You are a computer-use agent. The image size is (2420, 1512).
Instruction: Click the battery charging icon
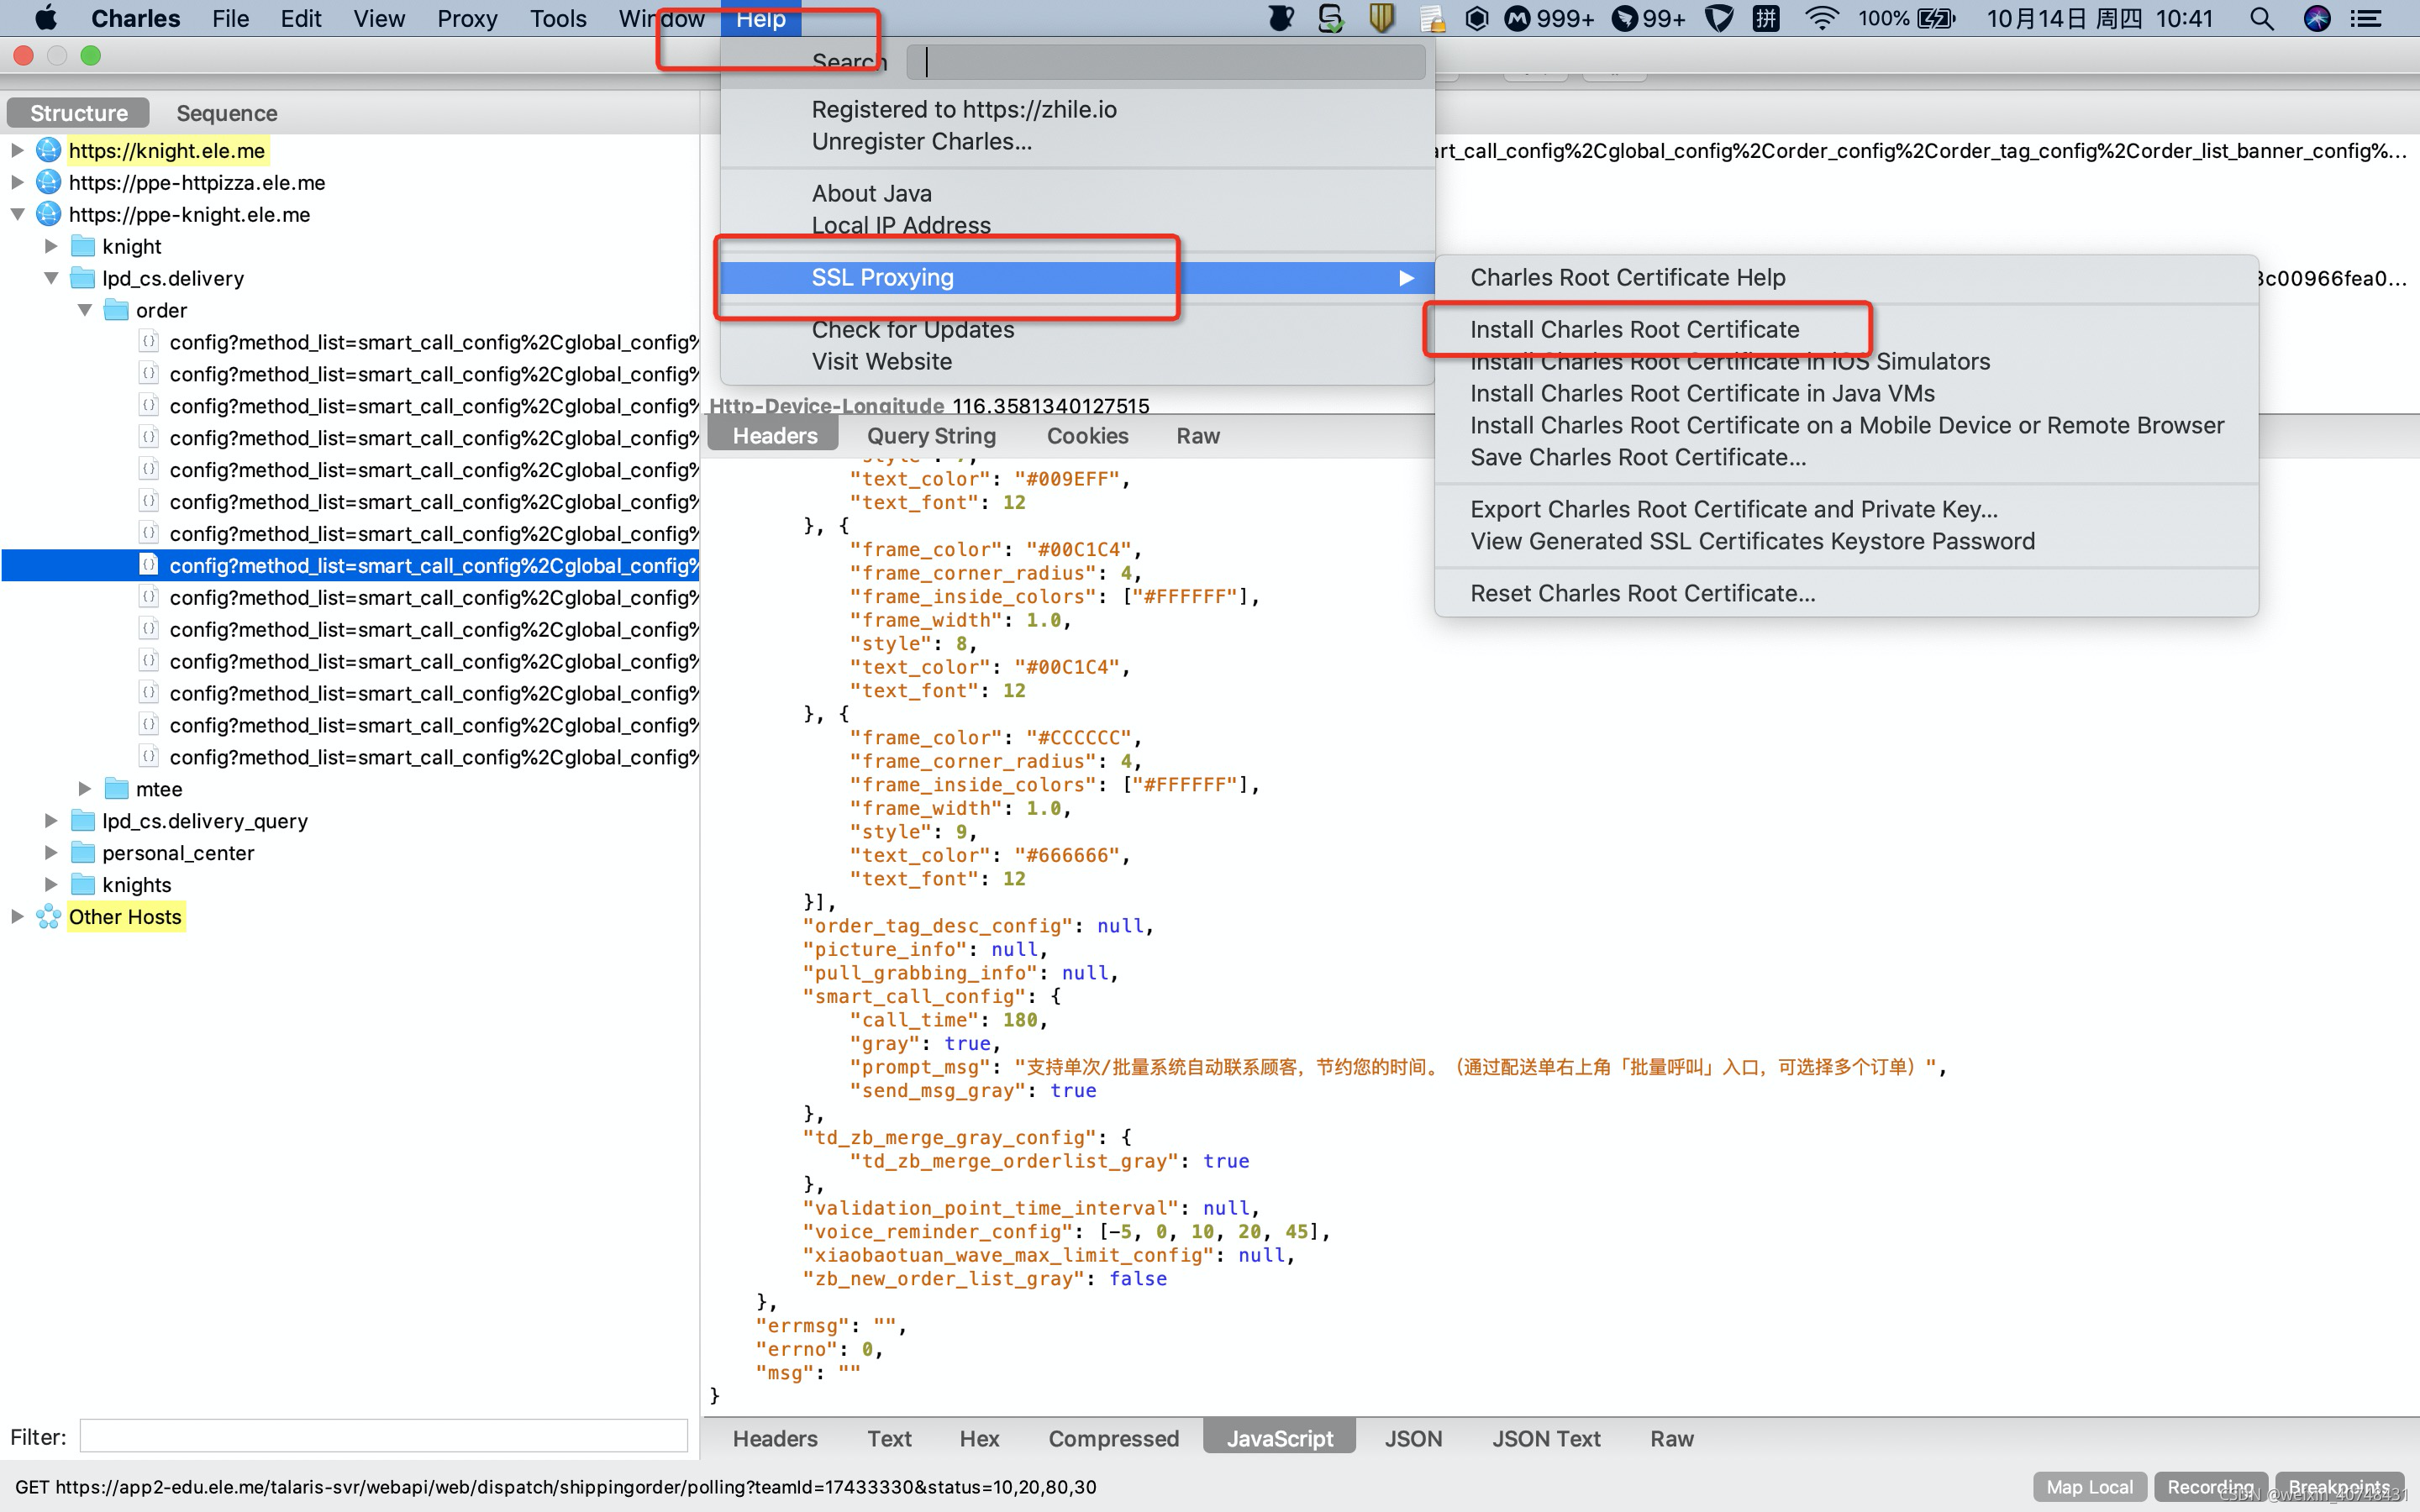point(1937,18)
